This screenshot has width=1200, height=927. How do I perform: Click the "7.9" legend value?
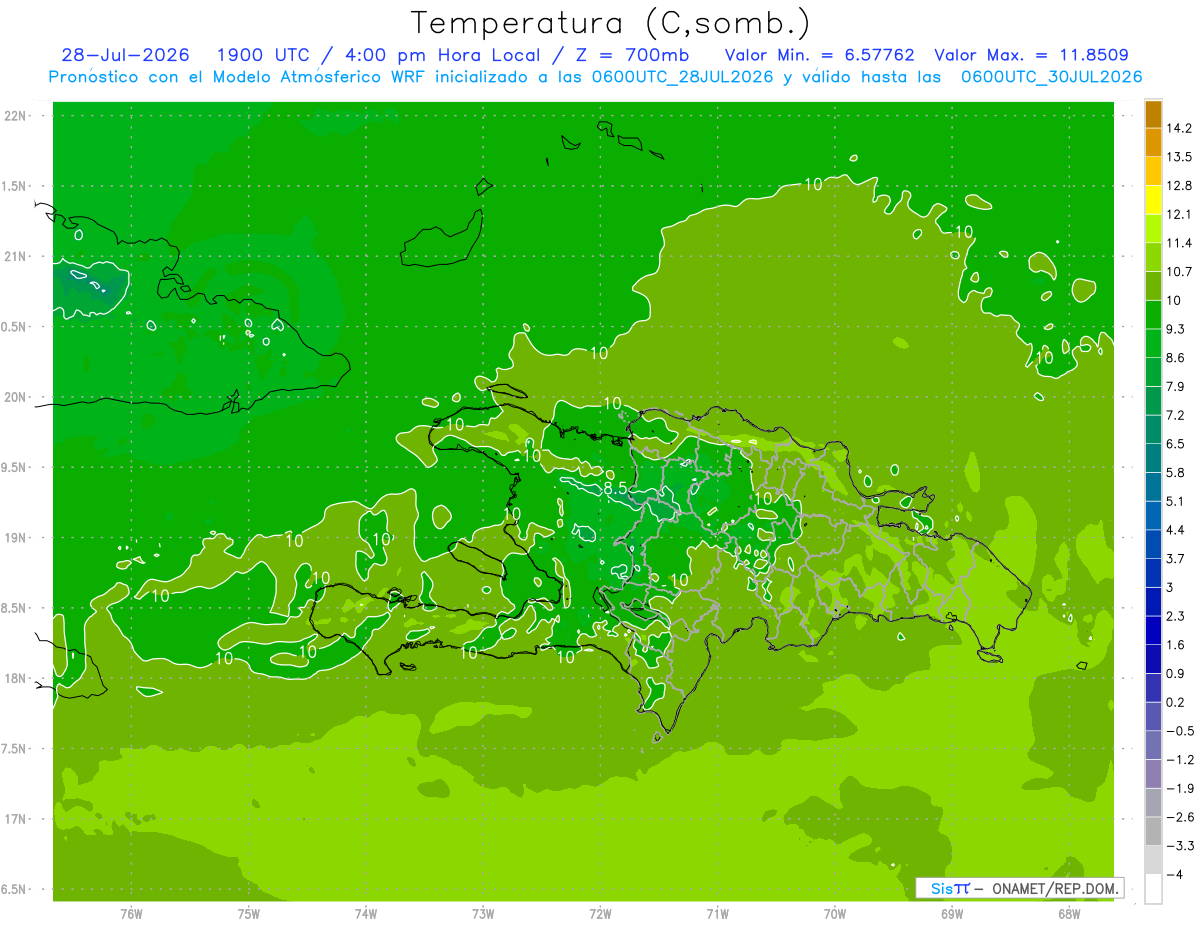click(1175, 386)
